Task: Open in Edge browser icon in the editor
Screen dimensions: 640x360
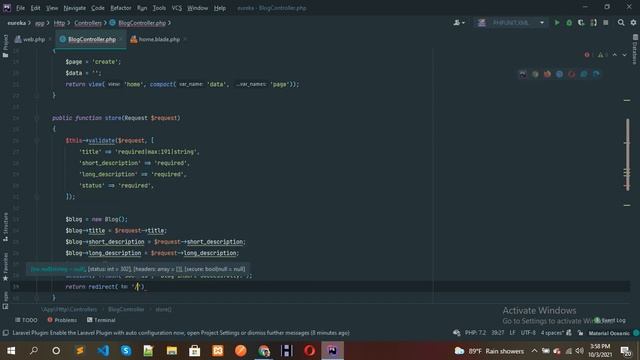Action: click(596, 74)
